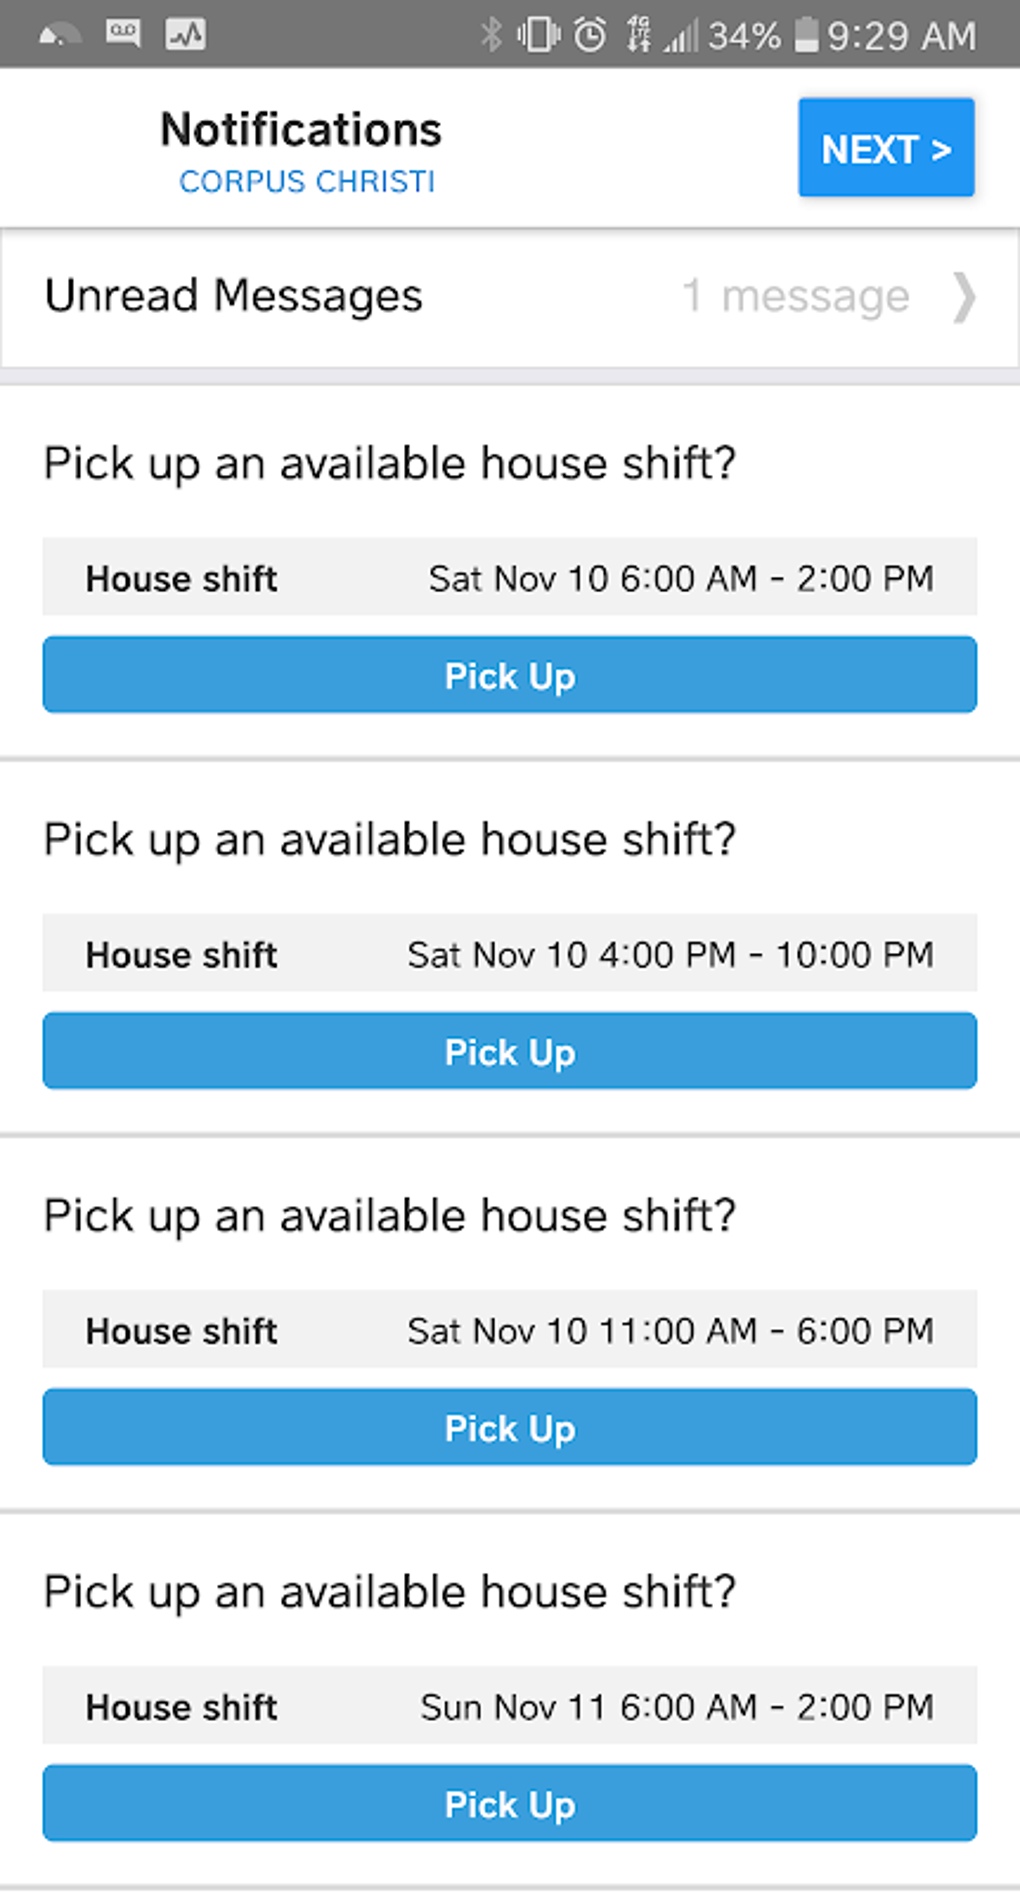
Task: Pick up Sun Nov 11 6:00 AM shift
Action: (510, 1804)
